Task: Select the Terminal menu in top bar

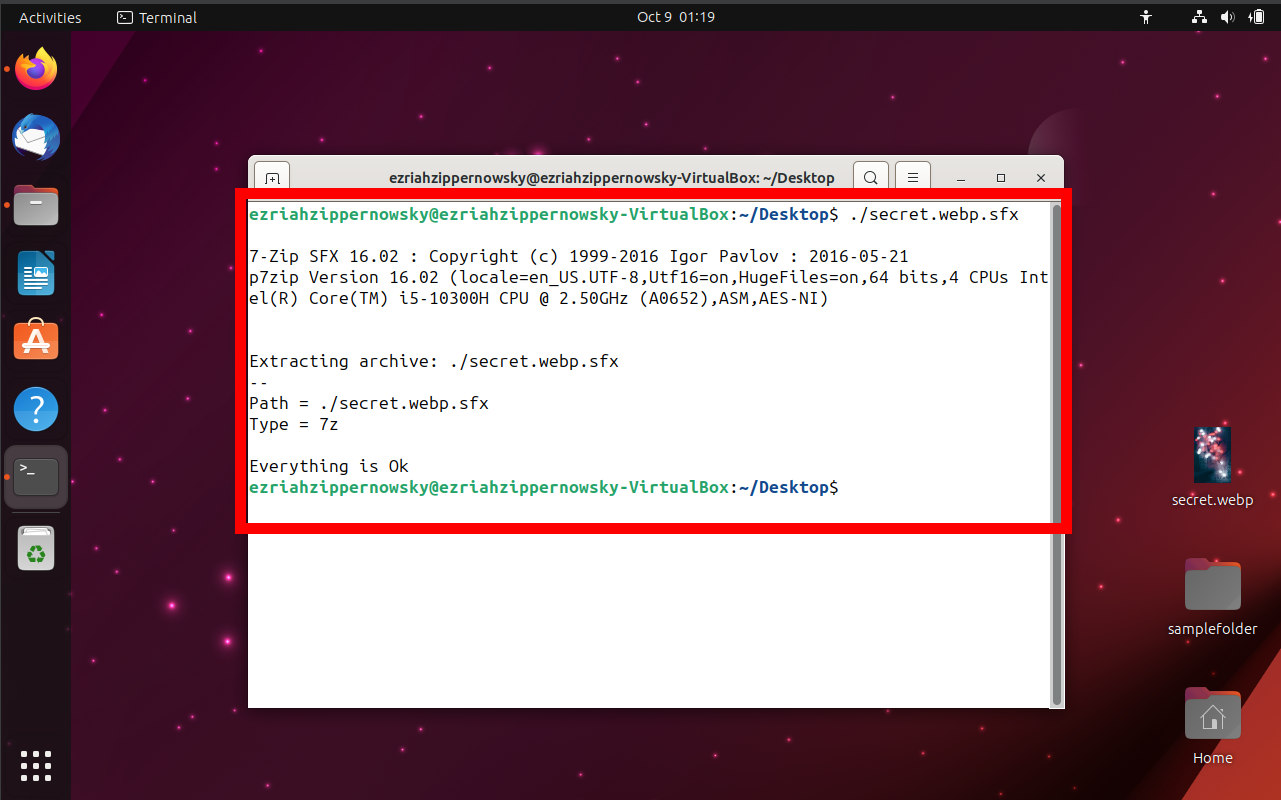Action: tap(156, 17)
